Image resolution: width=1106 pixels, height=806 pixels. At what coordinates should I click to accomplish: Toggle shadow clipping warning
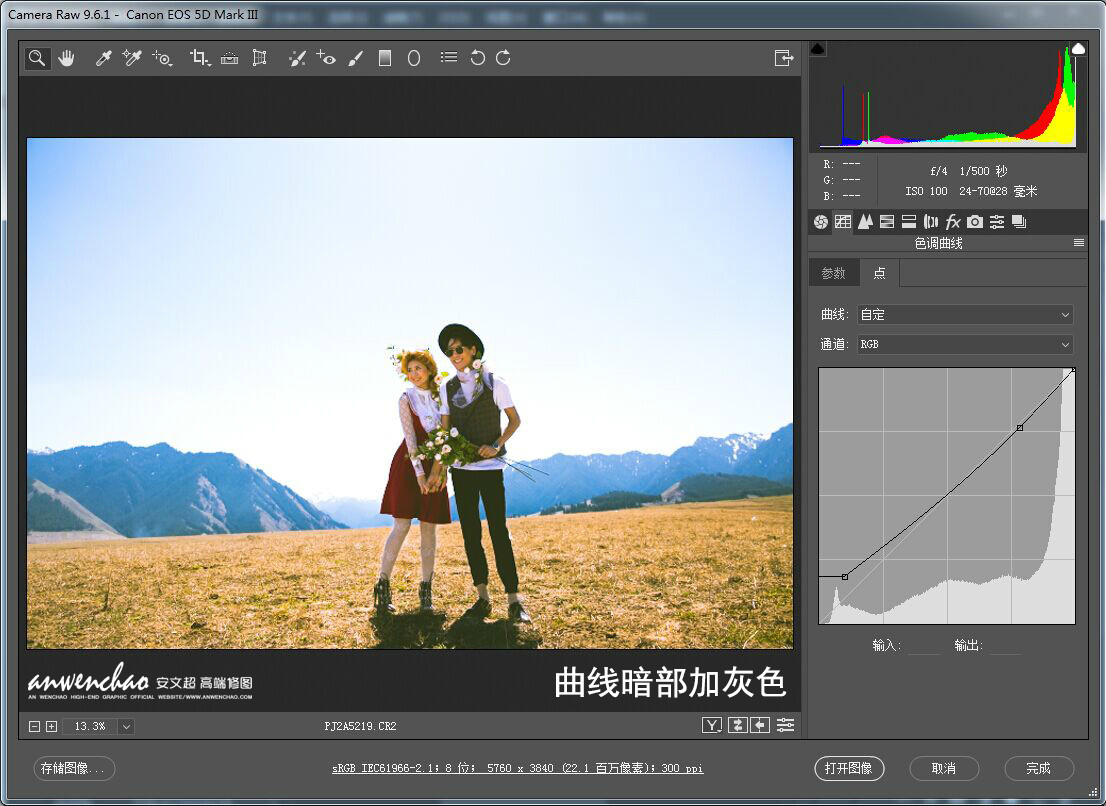pyautogui.click(x=818, y=49)
